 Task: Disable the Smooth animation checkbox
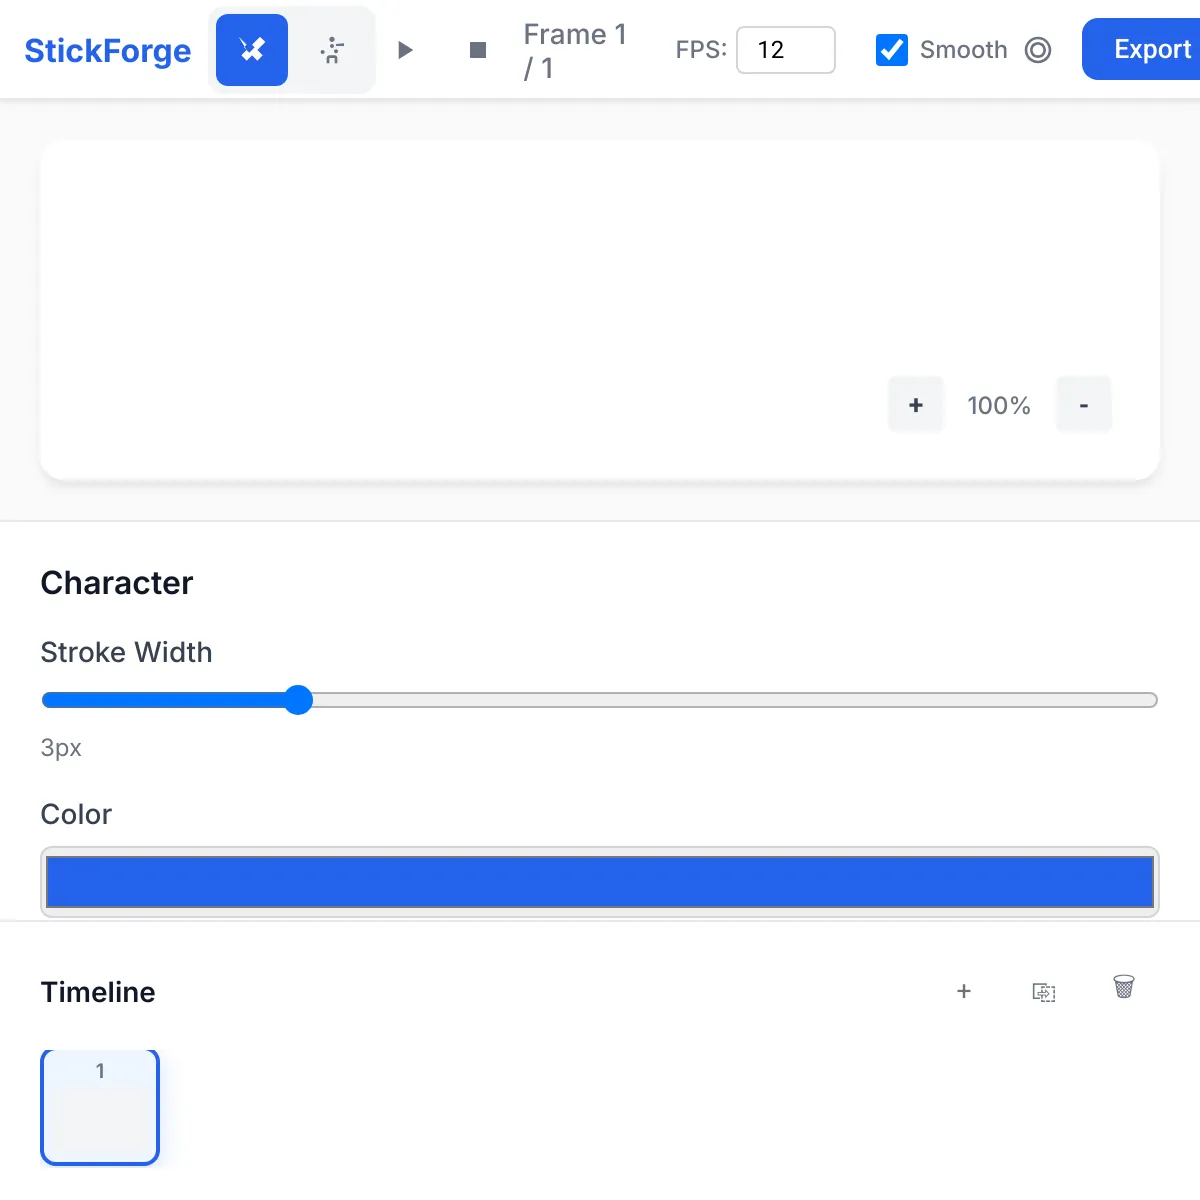click(891, 49)
